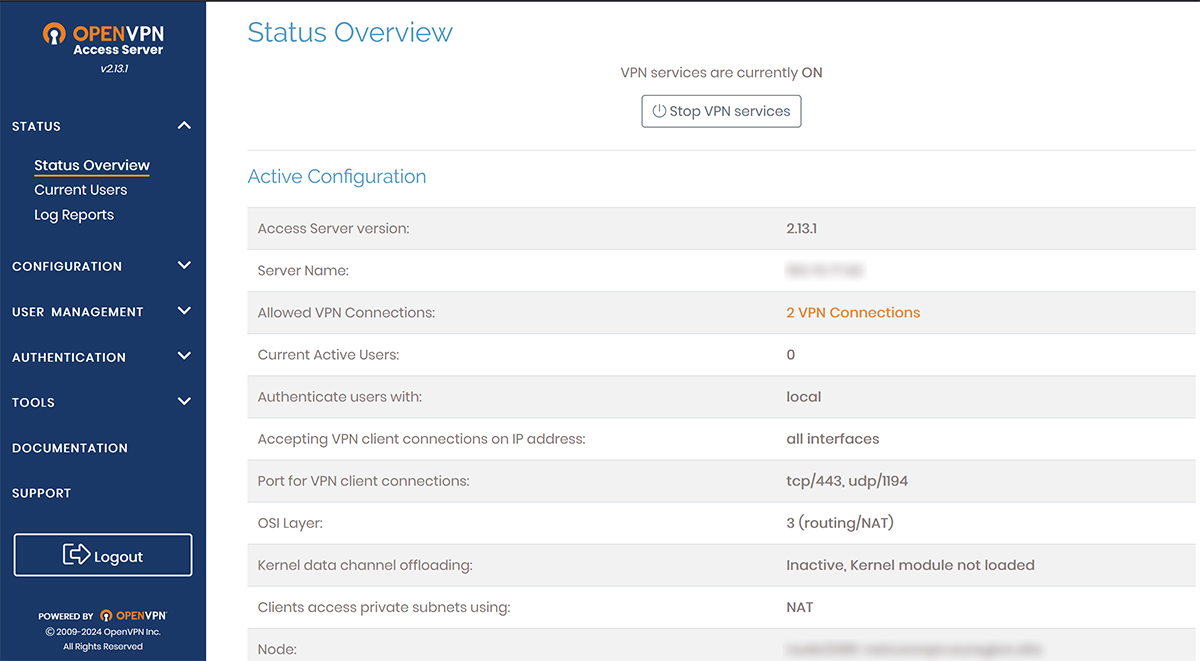Click the 'VPN services are currently ON' text
The height and width of the screenshot is (661, 1200).
[x=721, y=73]
